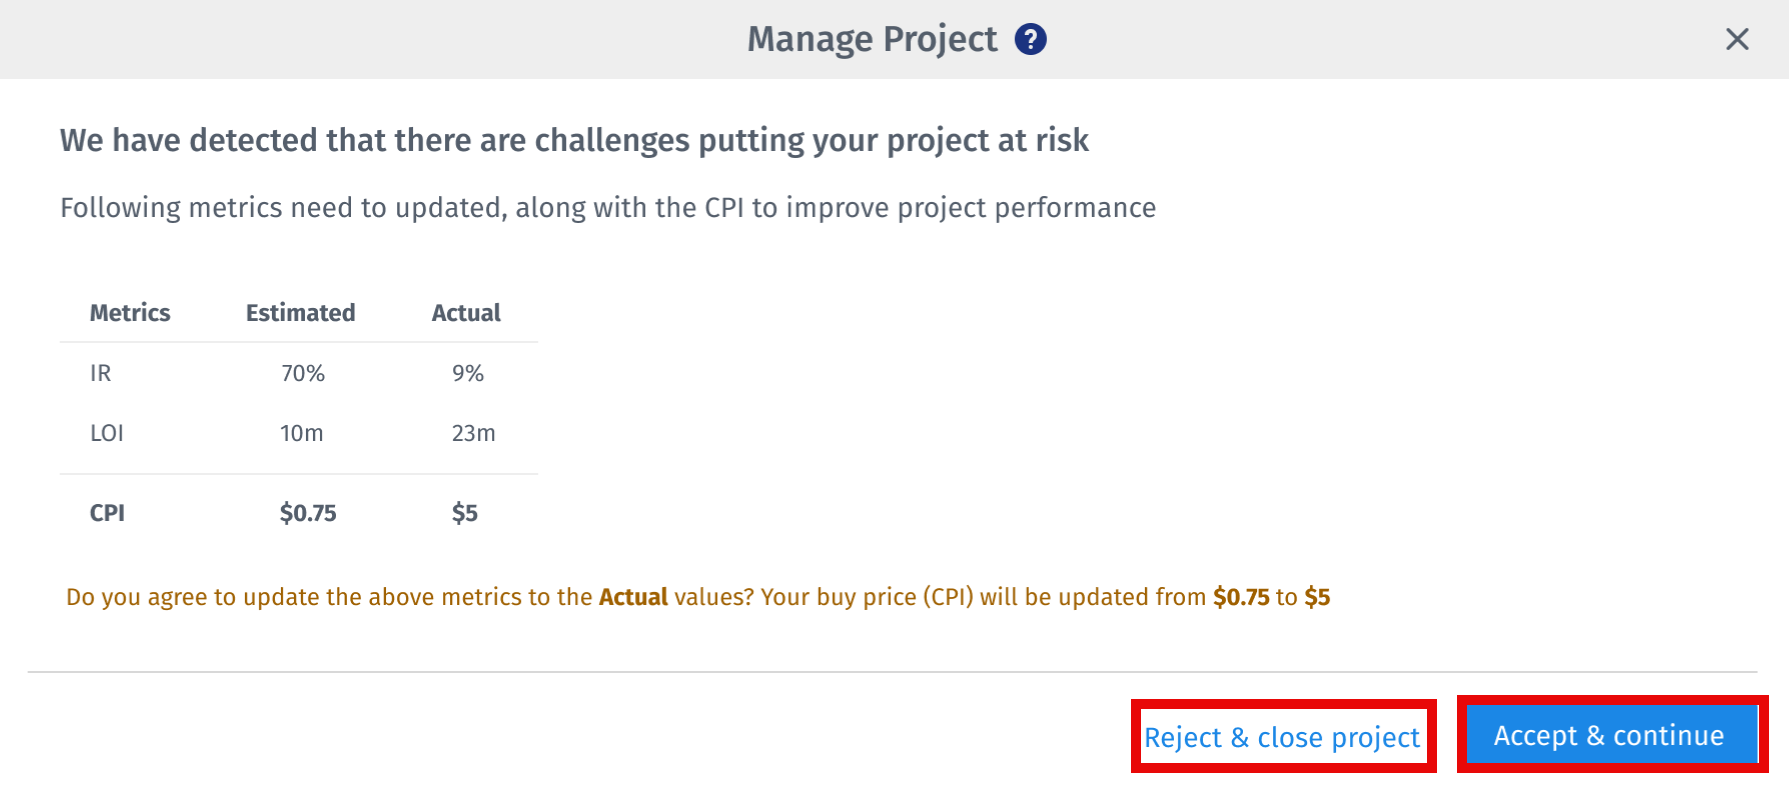The width and height of the screenshot is (1789, 797).
Task: Click Accept & continue button
Action: 1608,736
